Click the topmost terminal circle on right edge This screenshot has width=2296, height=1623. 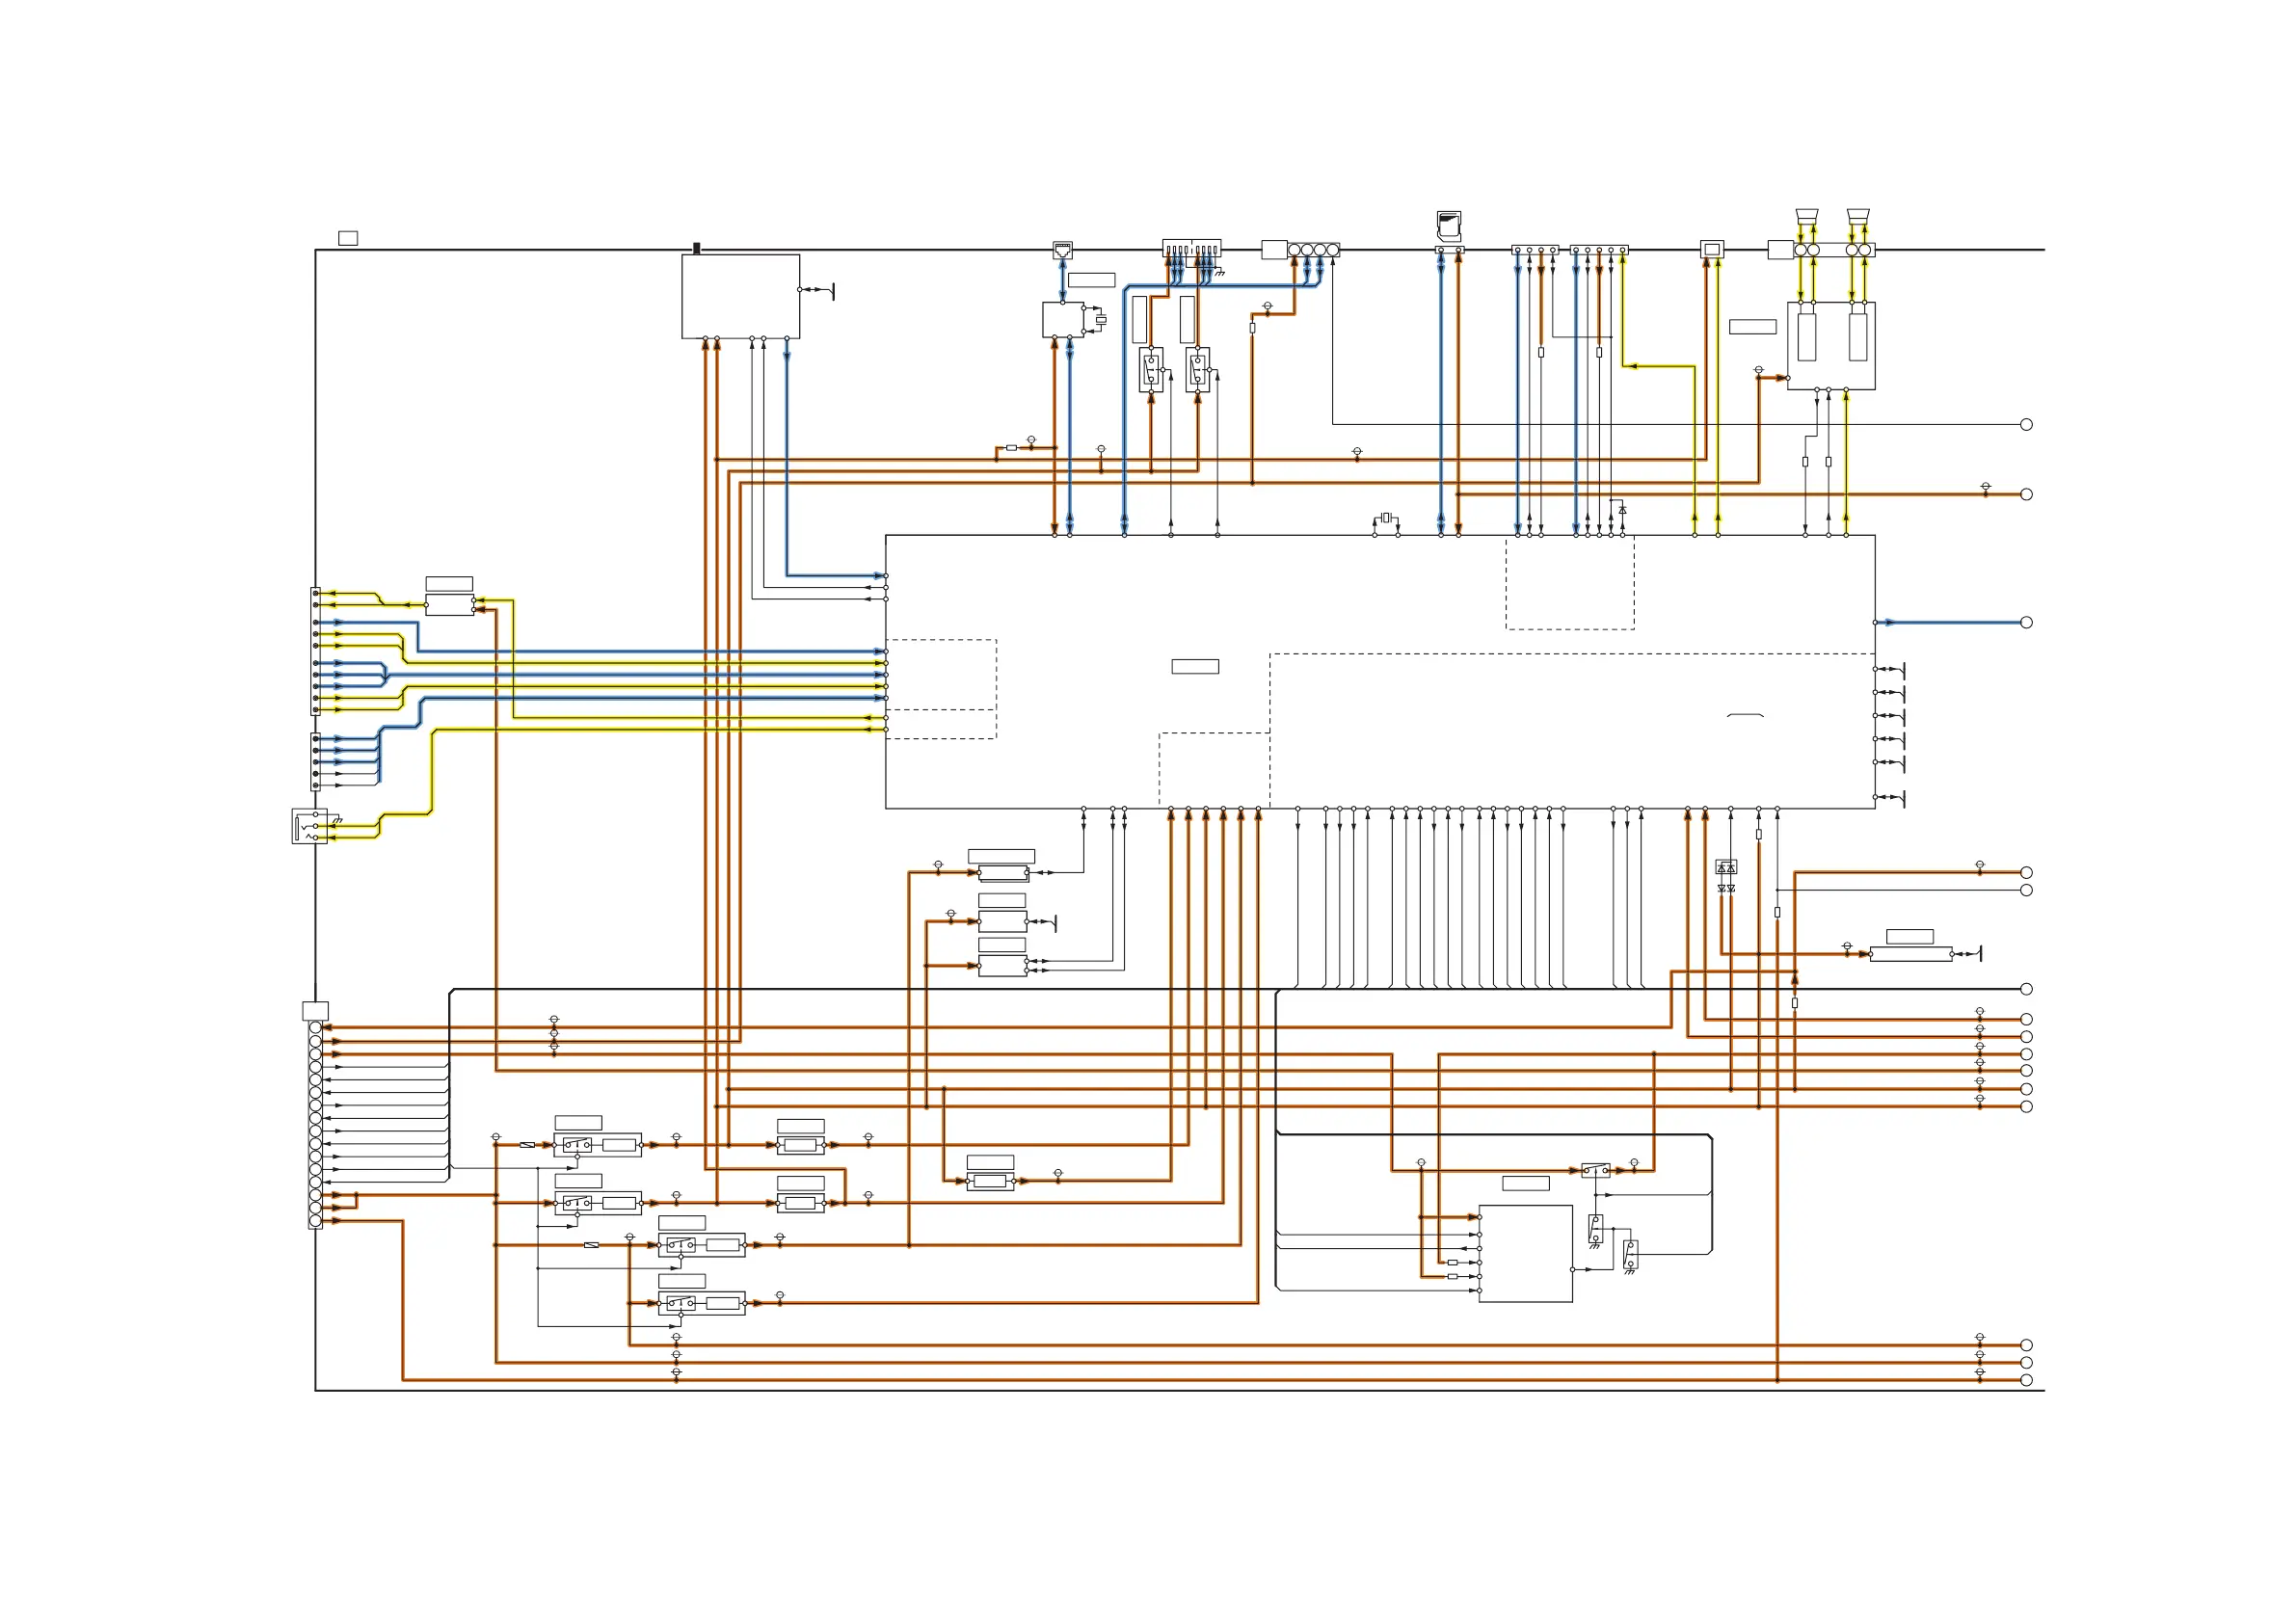[2026, 425]
